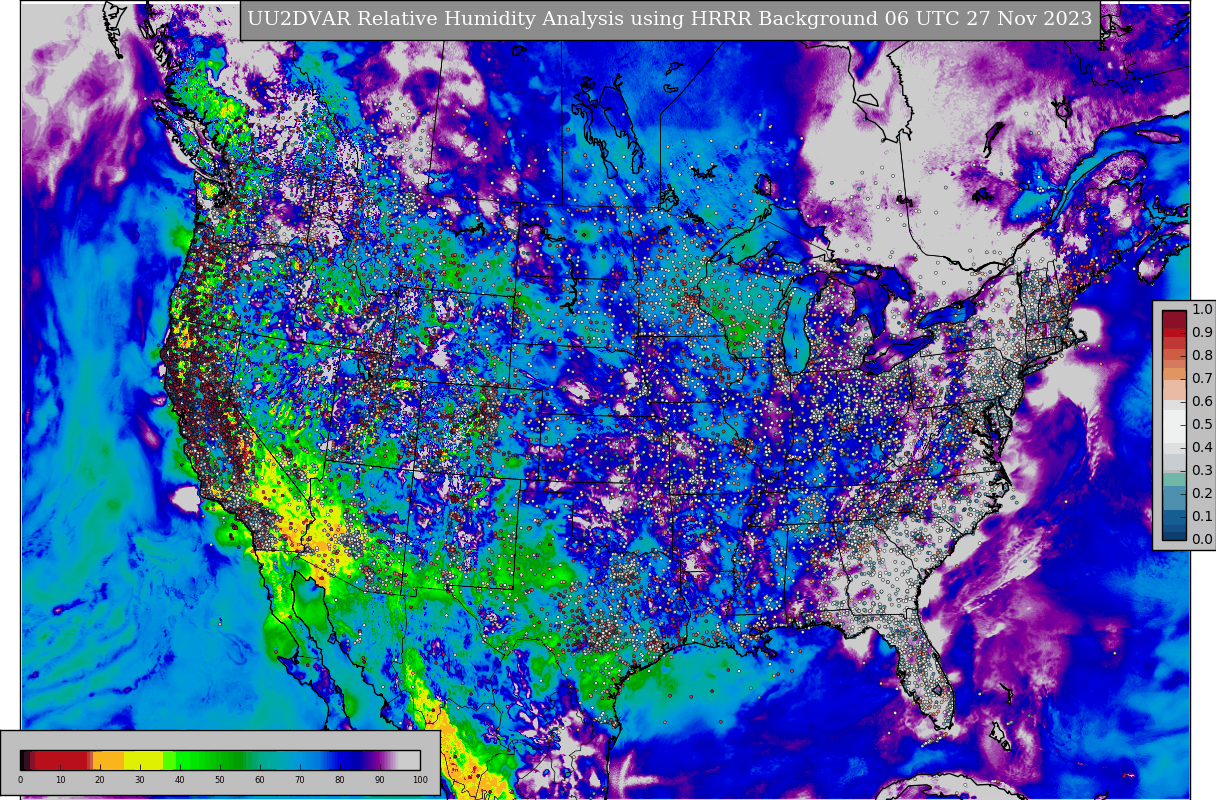Click the '0.3' label on vertical colorbar
The image size is (1216, 800).
point(1201,470)
